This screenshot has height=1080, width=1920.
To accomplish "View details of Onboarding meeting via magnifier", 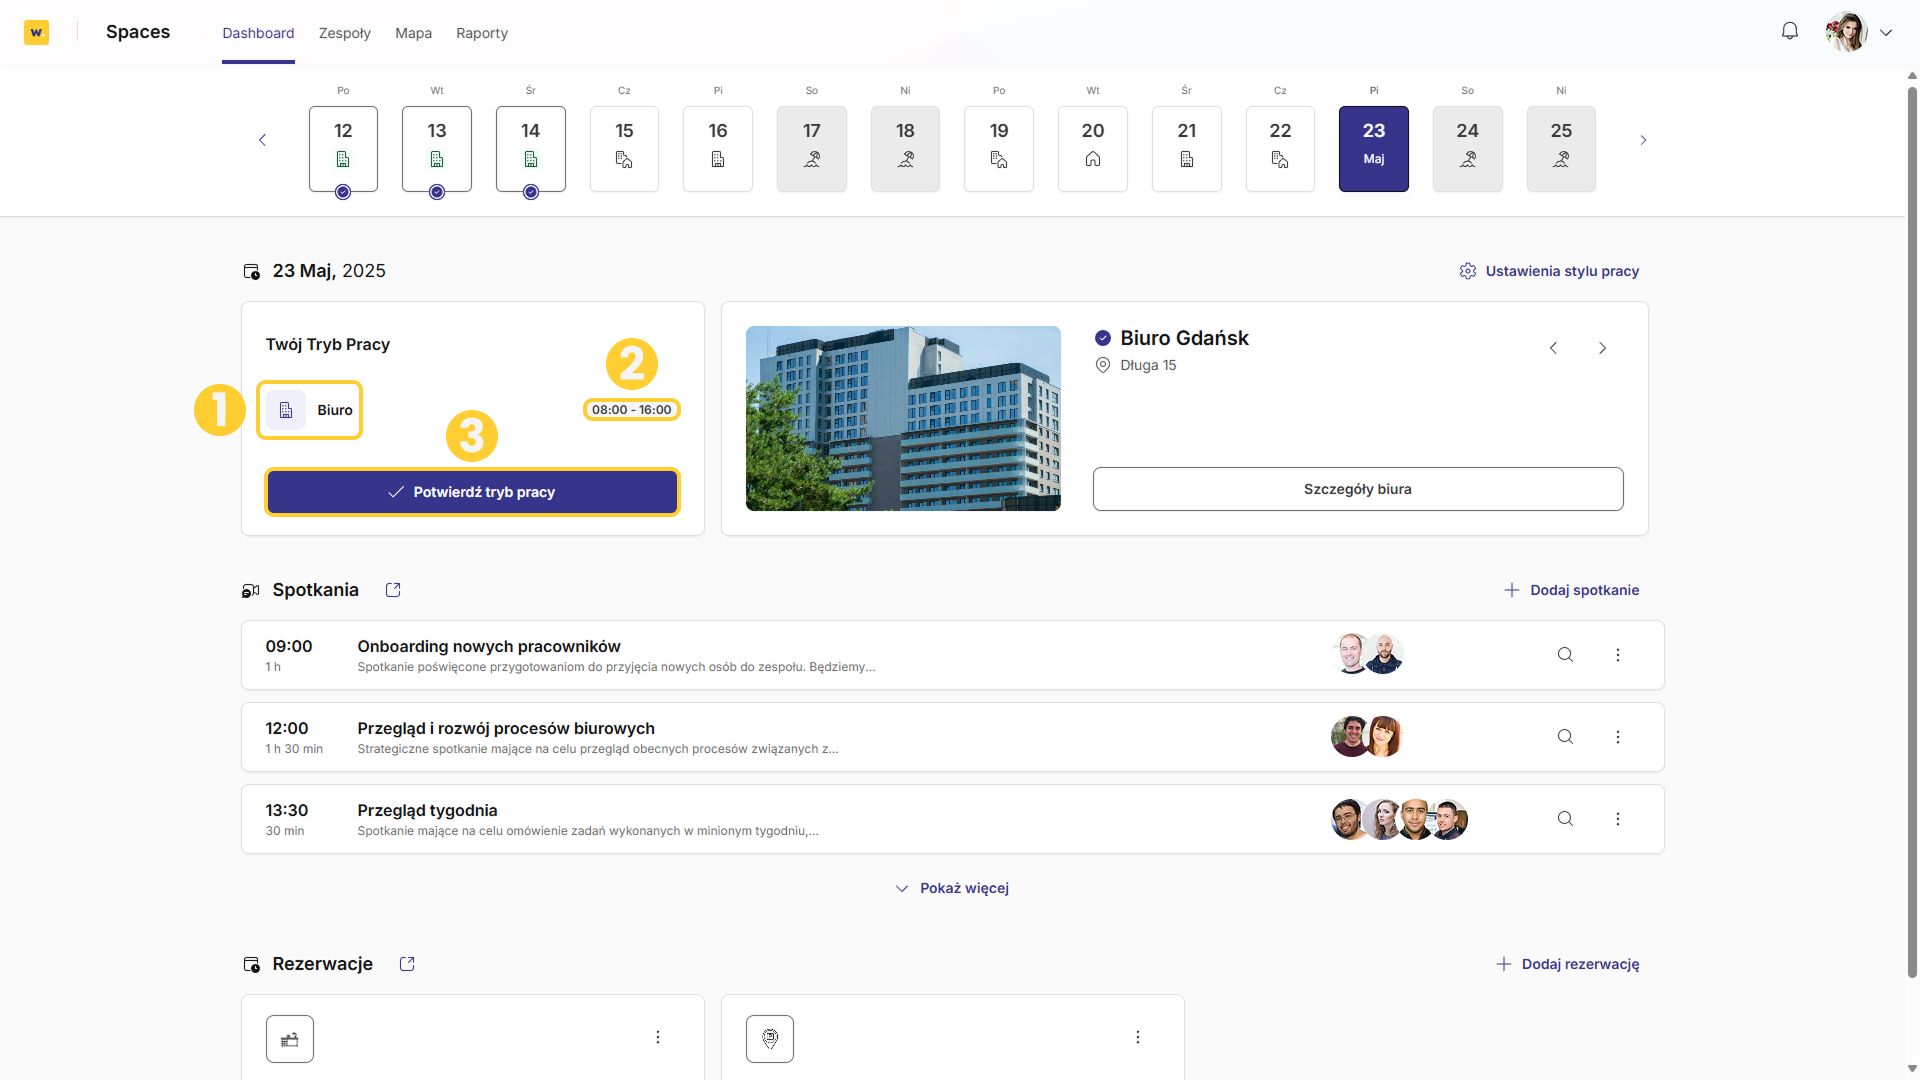I will (1565, 655).
